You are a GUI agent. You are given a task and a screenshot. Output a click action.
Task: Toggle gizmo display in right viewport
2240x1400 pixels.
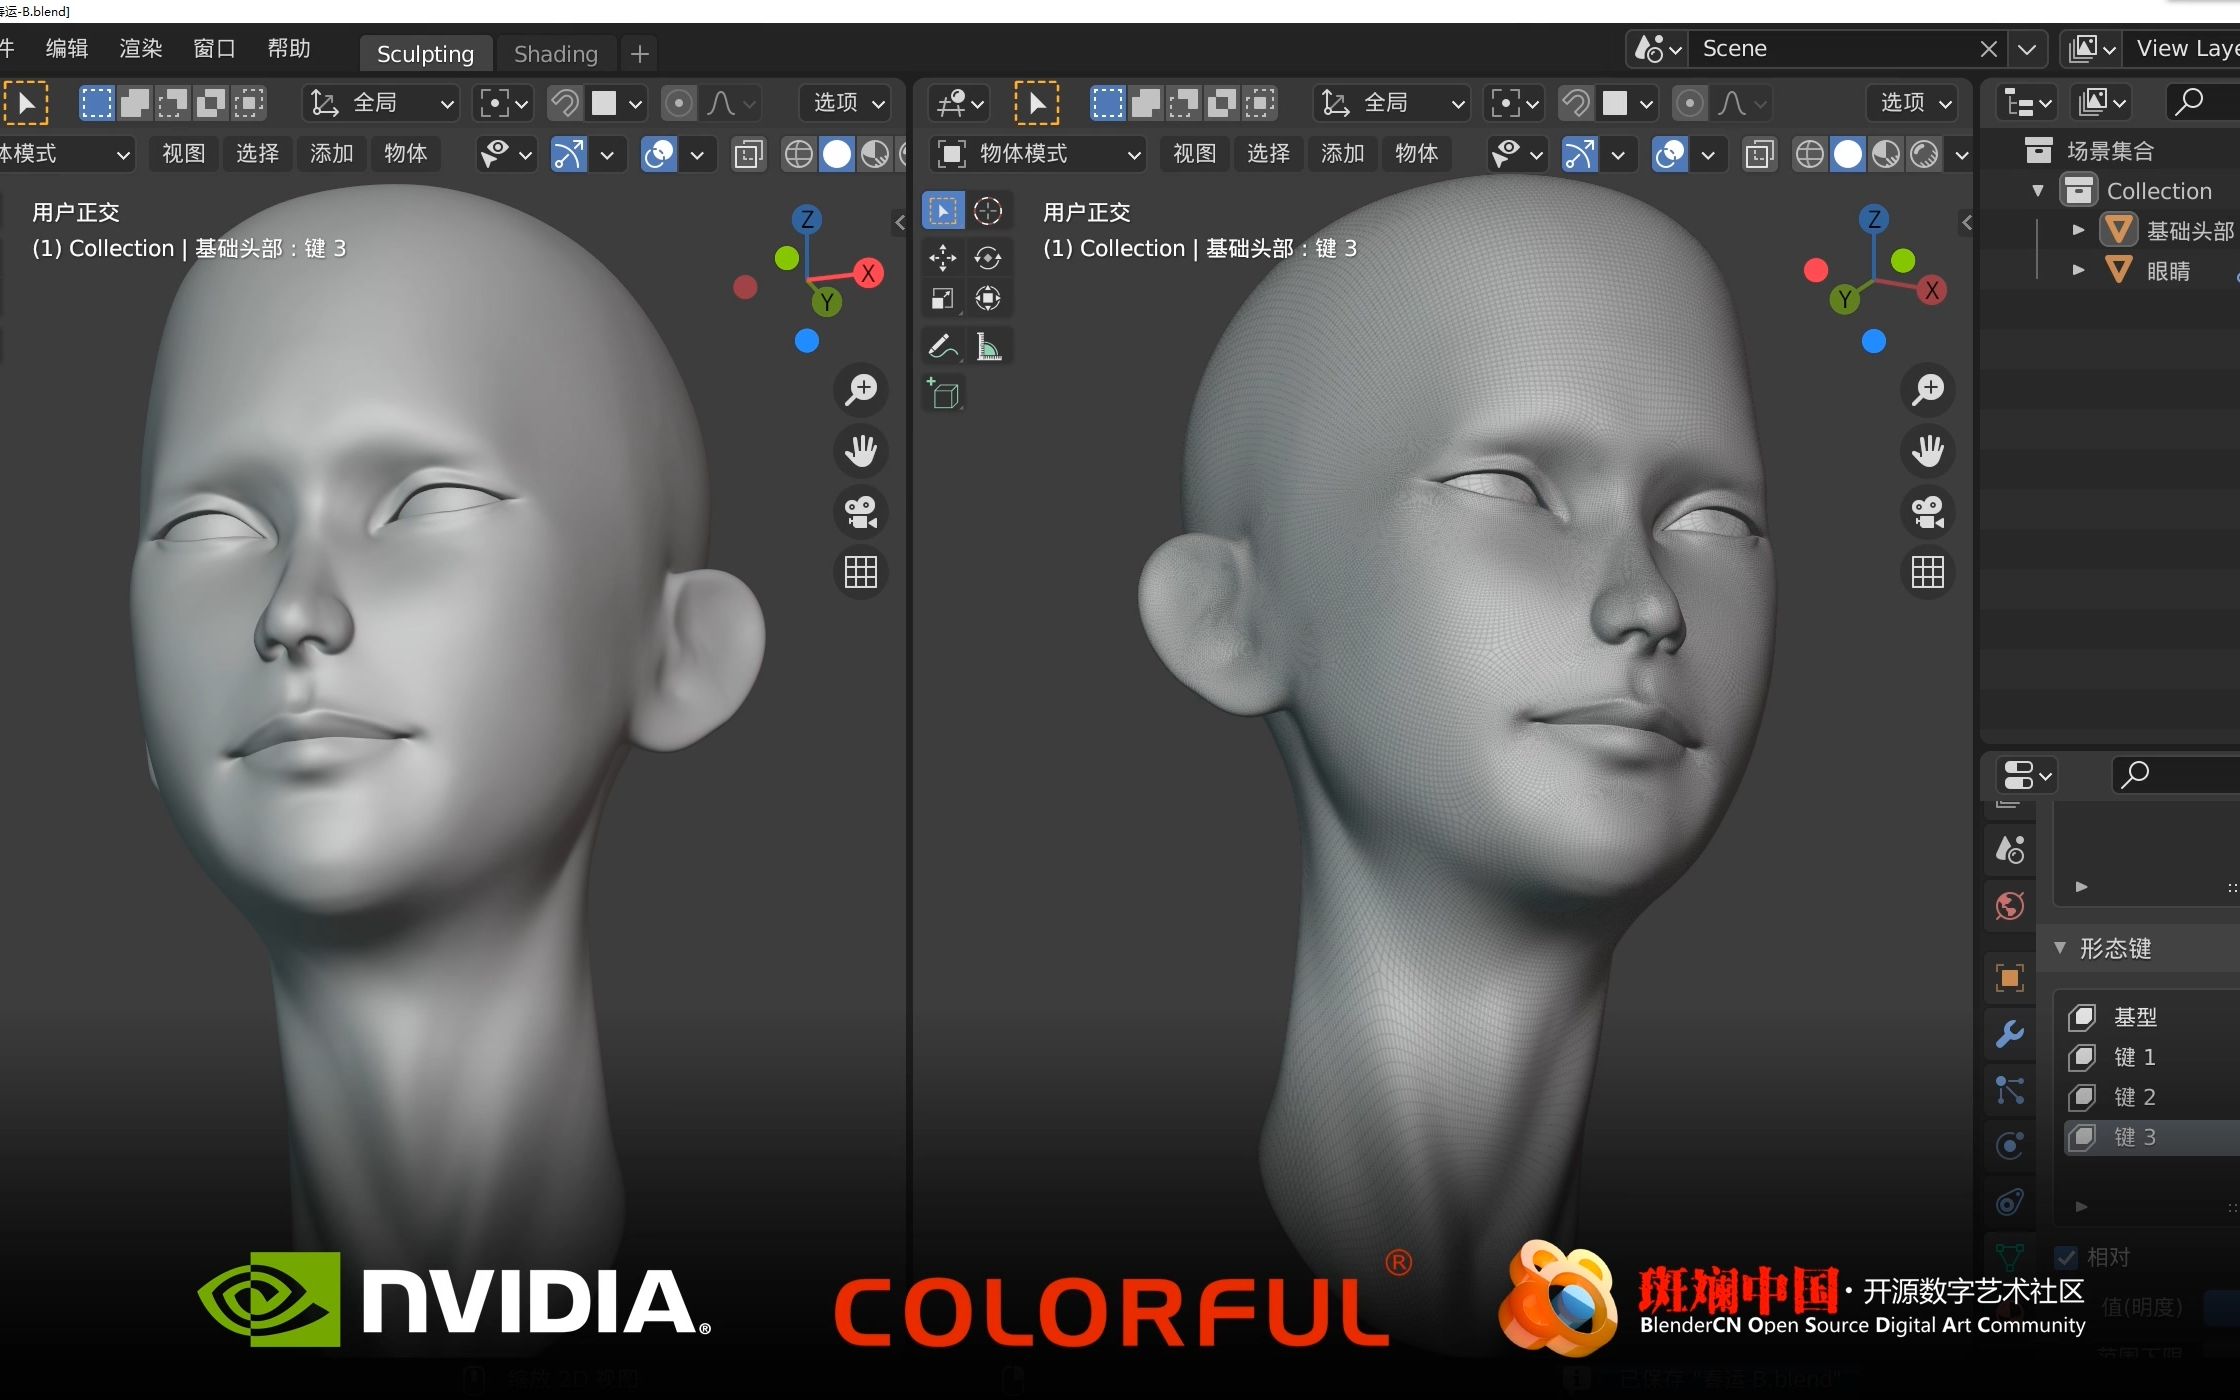pyautogui.click(x=1580, y=154)
